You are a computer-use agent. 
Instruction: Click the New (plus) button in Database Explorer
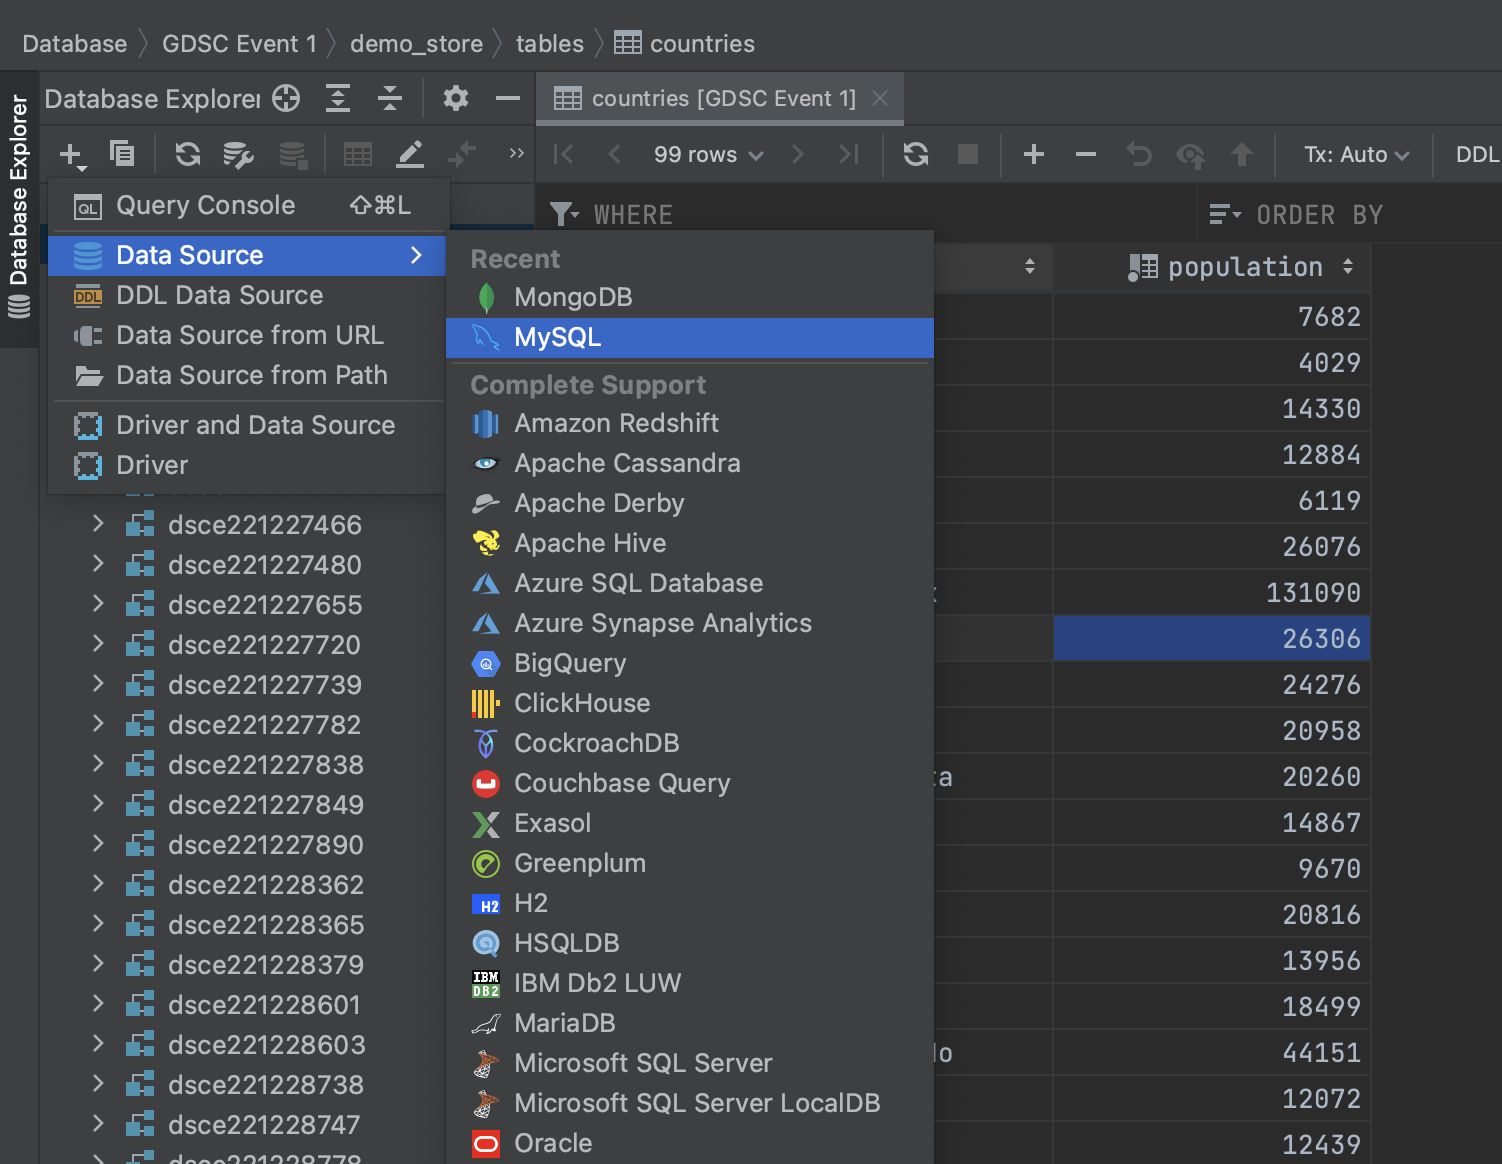click(72, 155)
